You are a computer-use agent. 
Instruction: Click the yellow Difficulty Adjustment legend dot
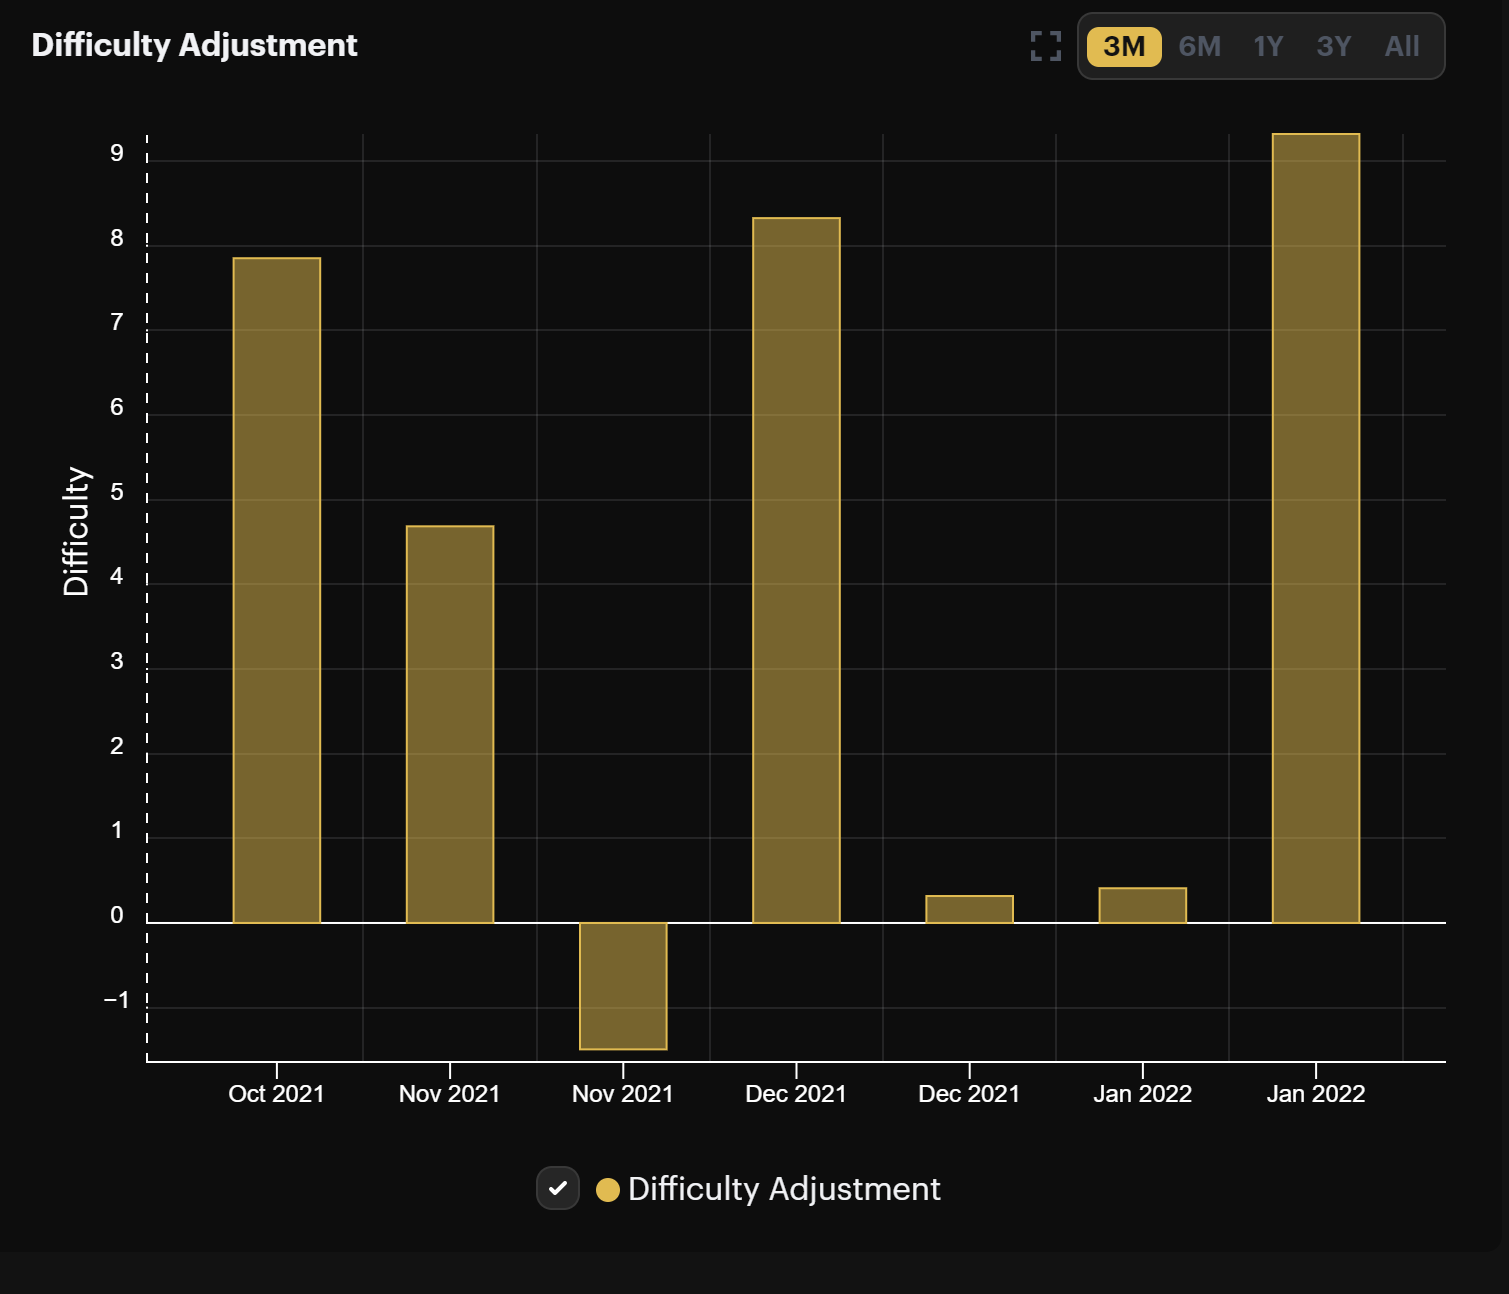607,1189
